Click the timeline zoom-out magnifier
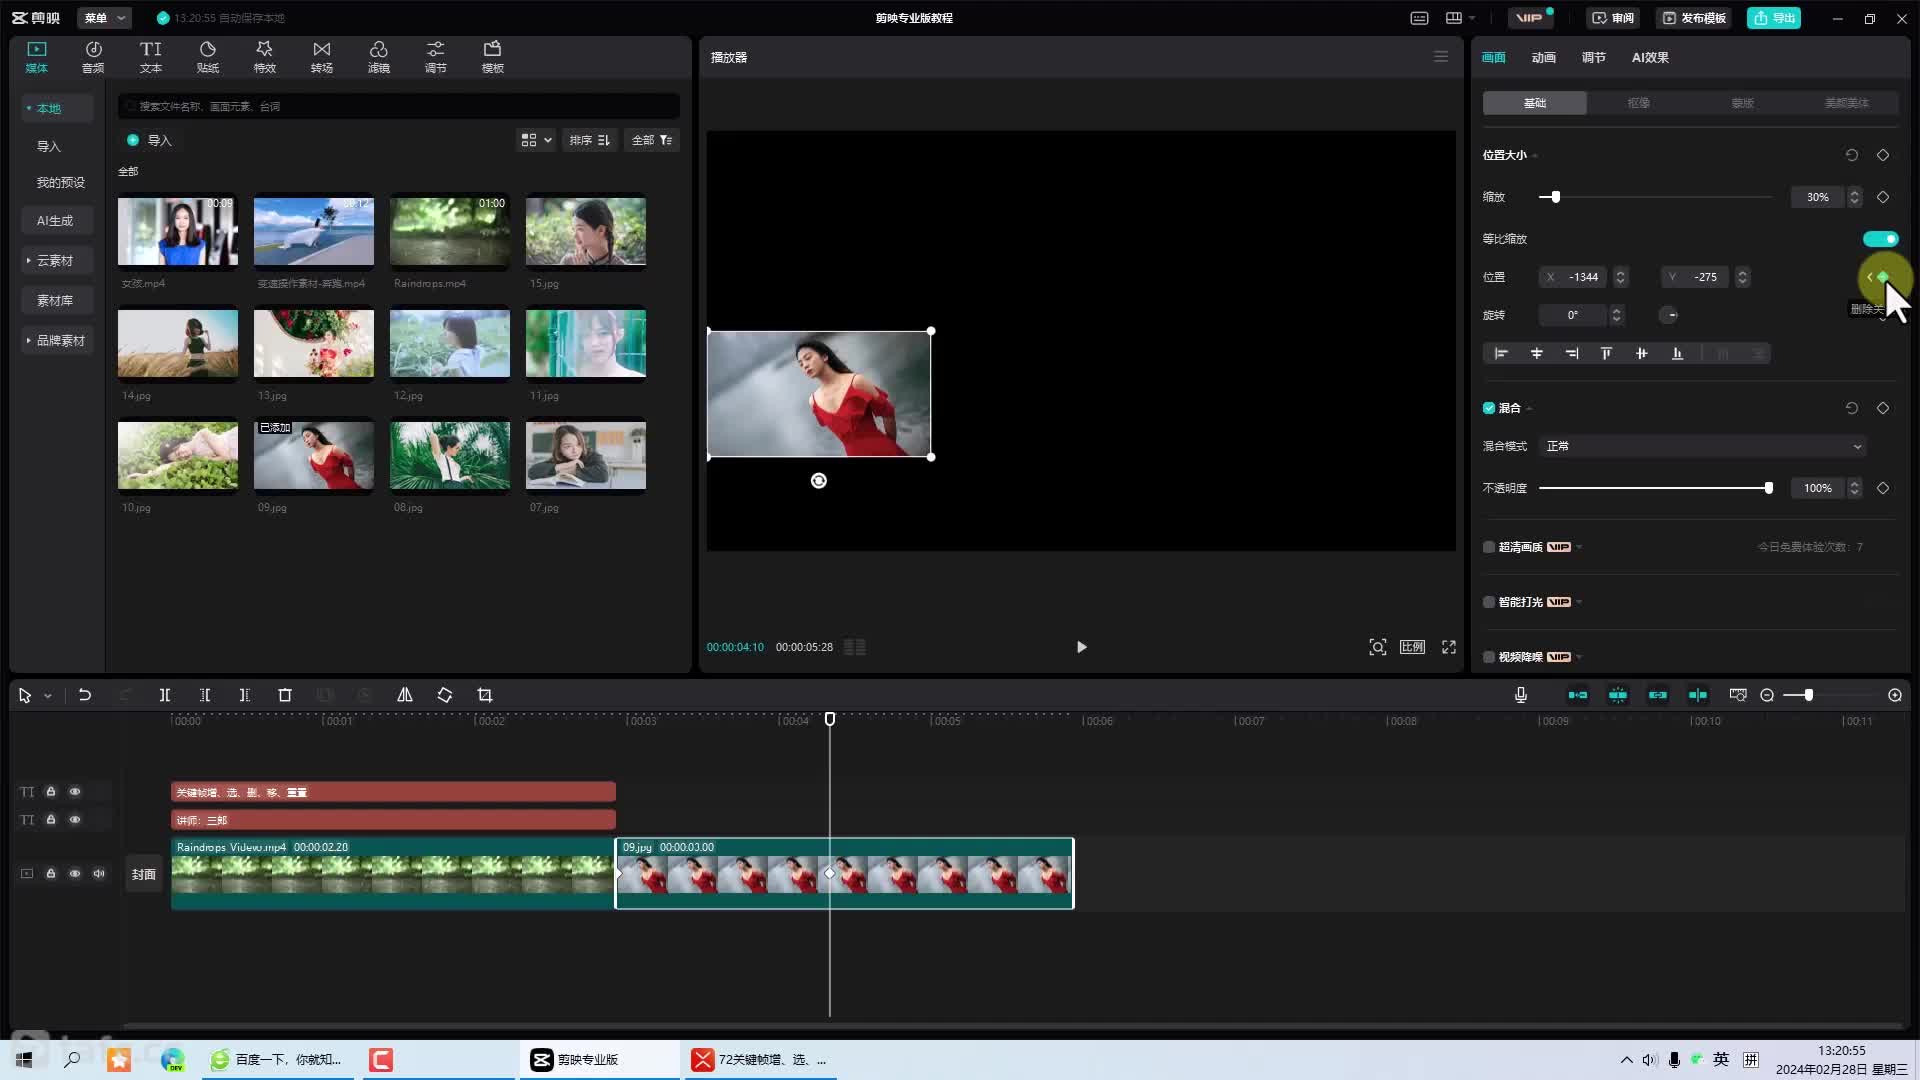Viewport: 1920px width, 1080px height. tap(1767, 695)
